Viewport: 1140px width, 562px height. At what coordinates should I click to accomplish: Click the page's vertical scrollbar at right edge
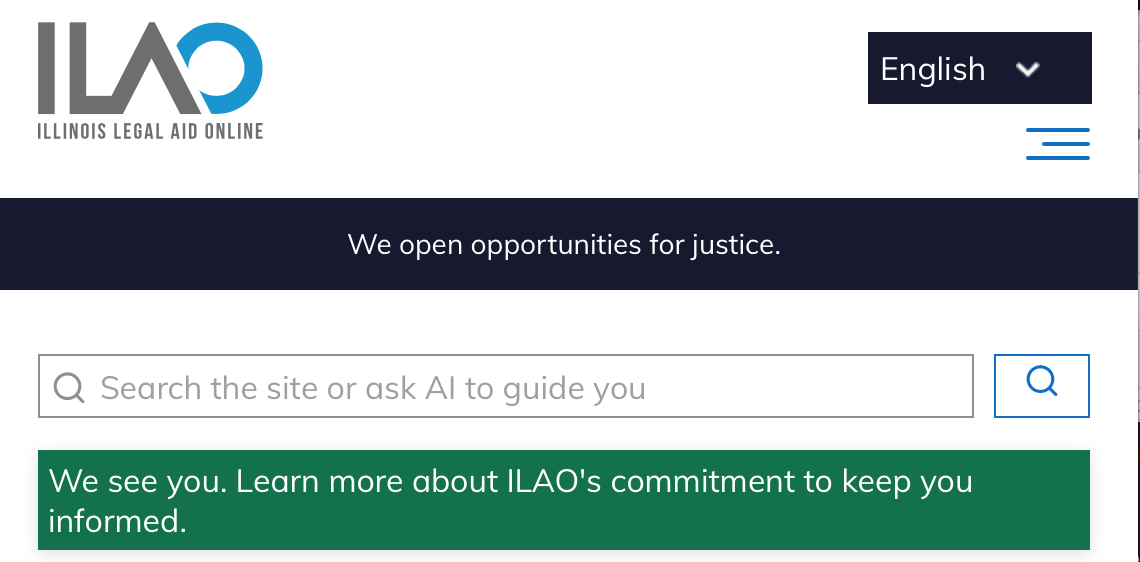coord(1139,281)
